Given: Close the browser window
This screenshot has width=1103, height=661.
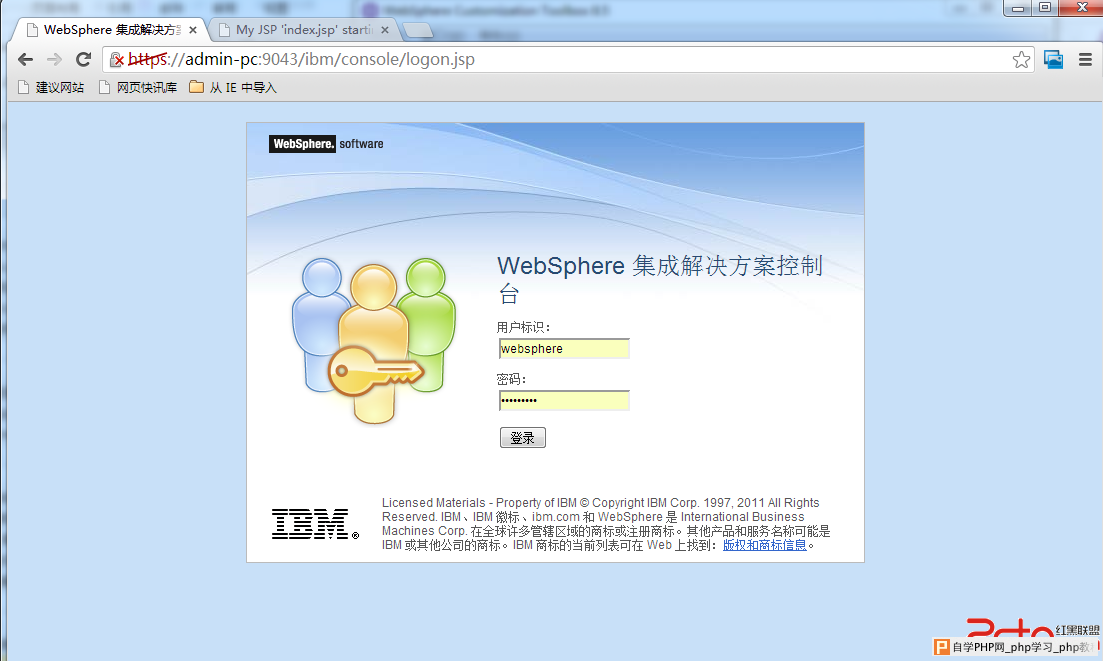Looking at the screenshot, I should (x=1082, y=8).
